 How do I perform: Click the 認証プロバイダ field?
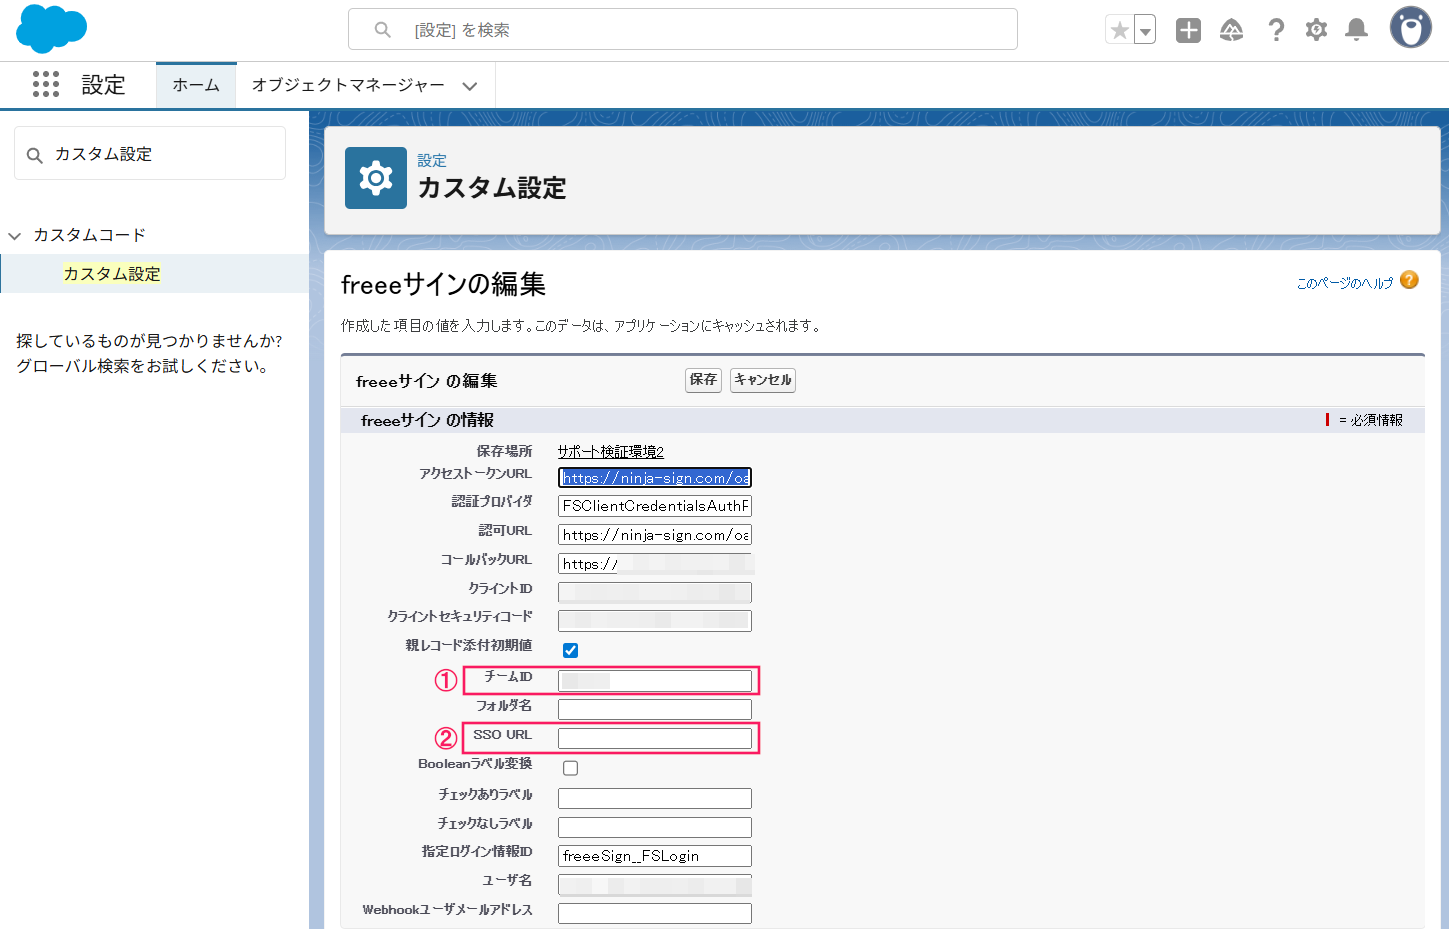(655, 506)
